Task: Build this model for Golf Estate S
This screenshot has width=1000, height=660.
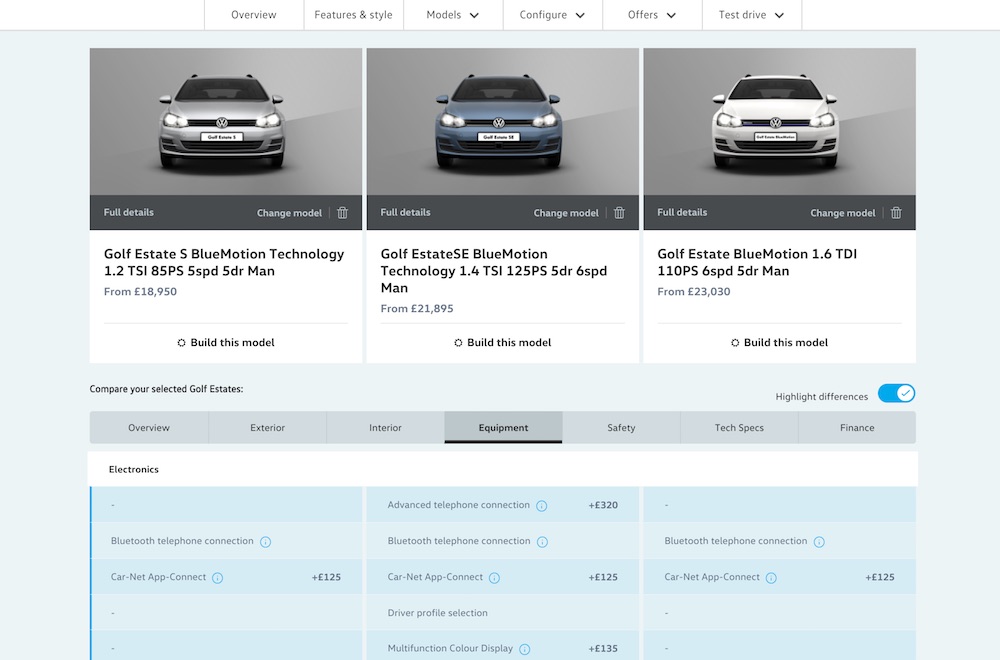Action: [x=226, y=342]
